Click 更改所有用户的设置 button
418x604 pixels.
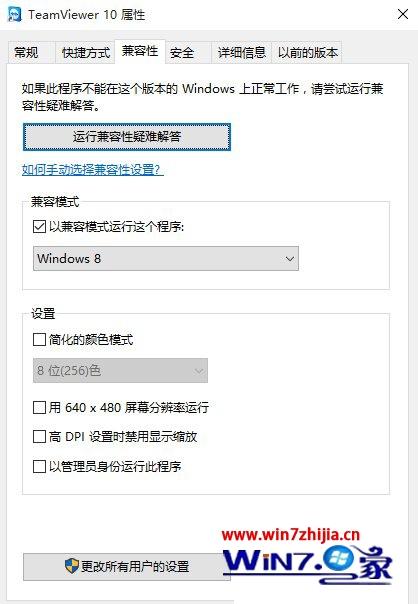click(127, 567)
